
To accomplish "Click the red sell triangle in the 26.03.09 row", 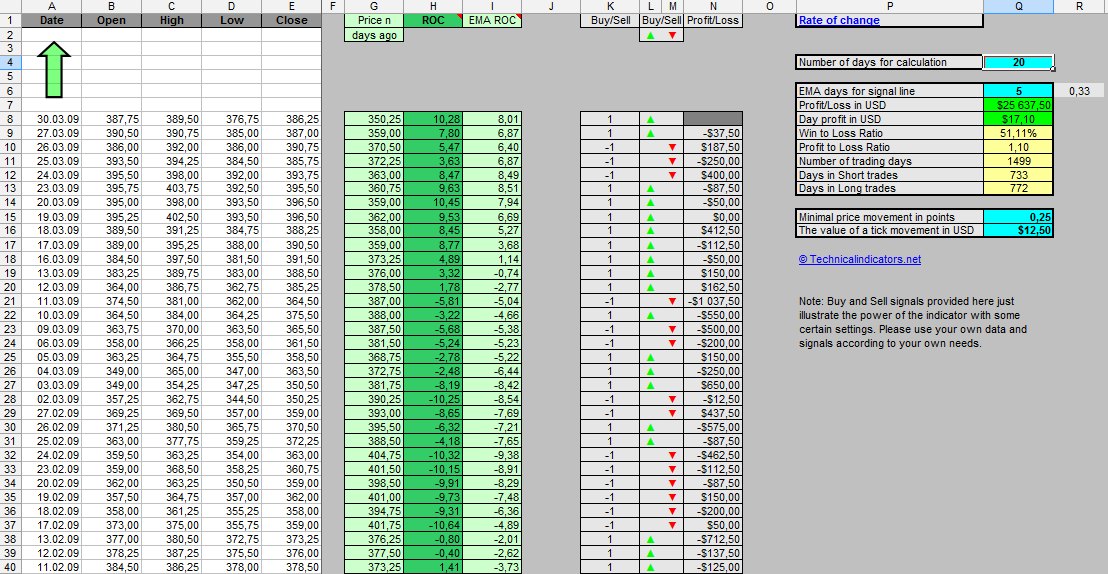I will (672, 147).
